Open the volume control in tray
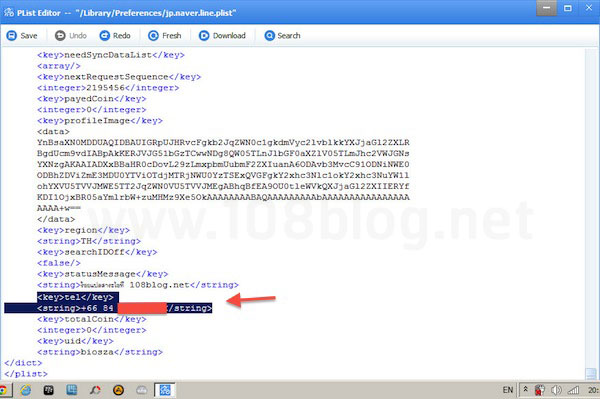The image size is (600, 399). point(556,390)
